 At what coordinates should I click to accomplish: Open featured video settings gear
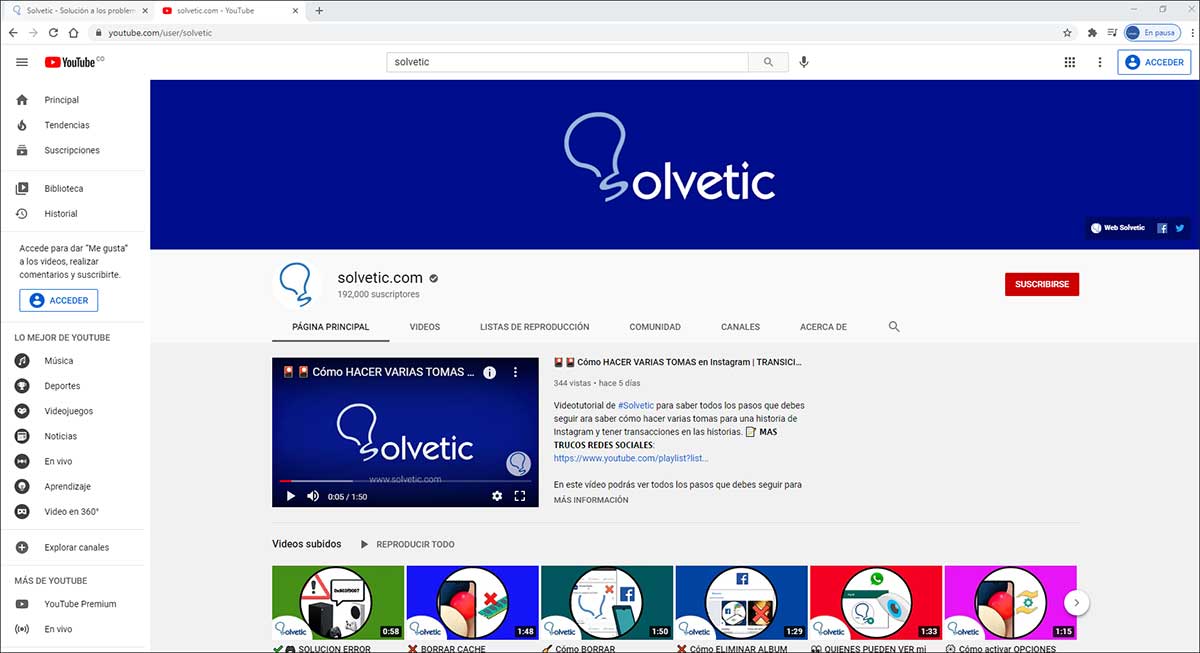[497, 495]
